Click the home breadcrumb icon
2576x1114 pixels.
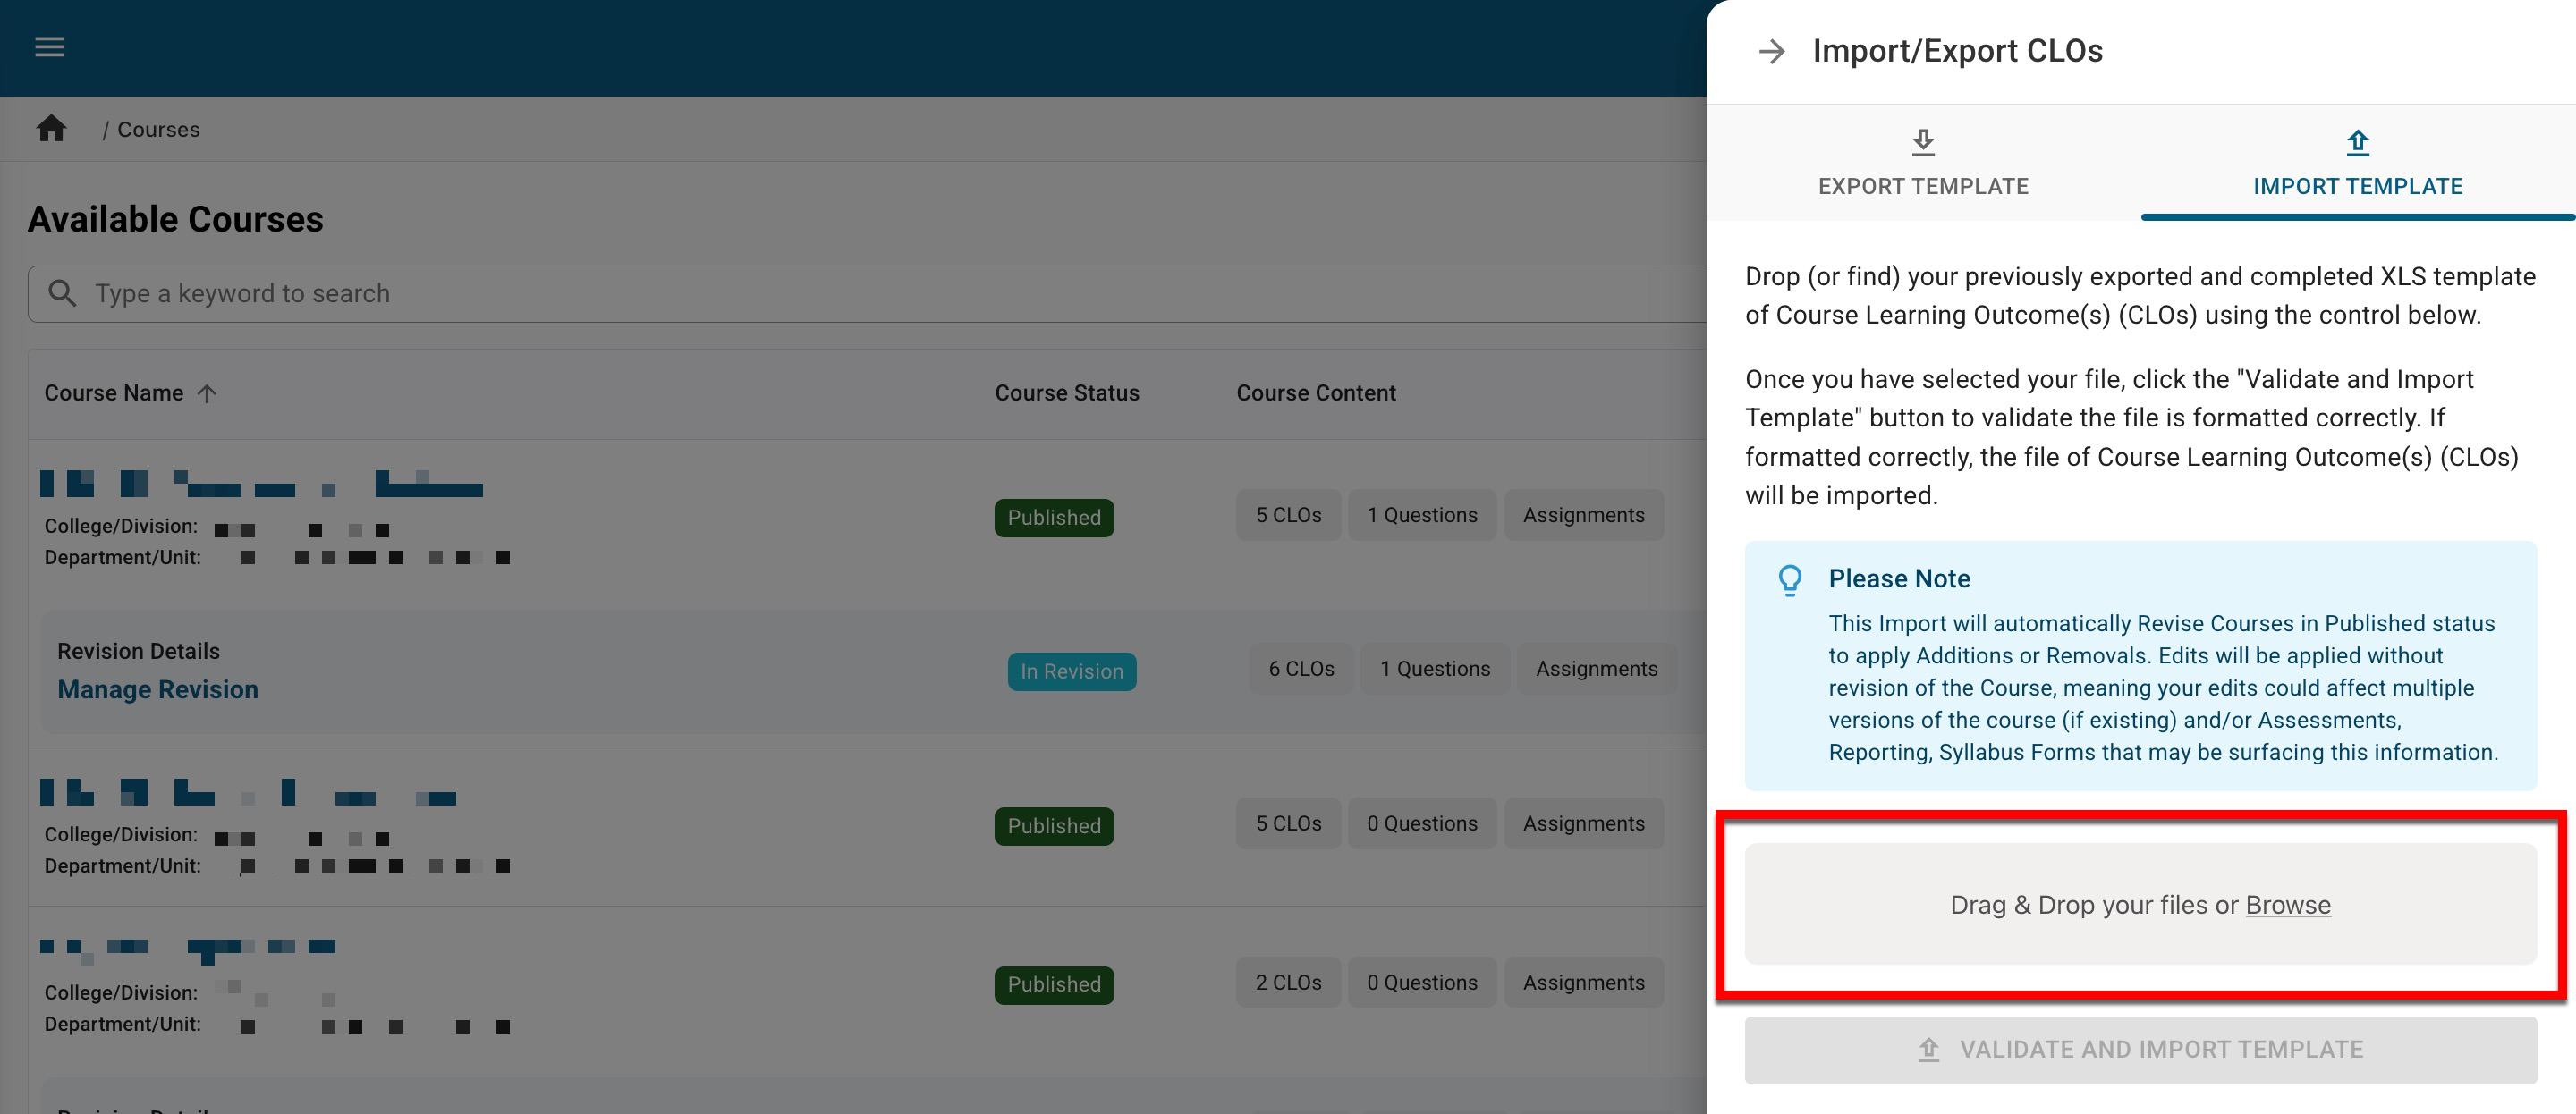[x=51, y=129]
